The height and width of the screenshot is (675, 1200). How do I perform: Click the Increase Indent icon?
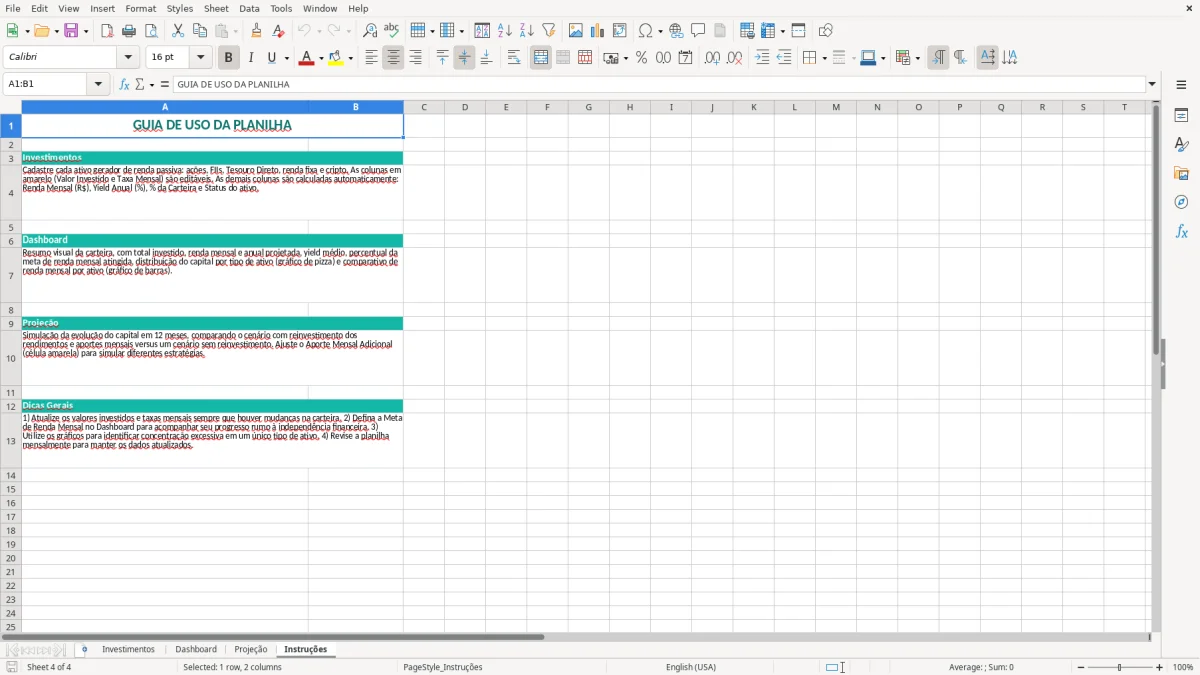tap(762, 58)
